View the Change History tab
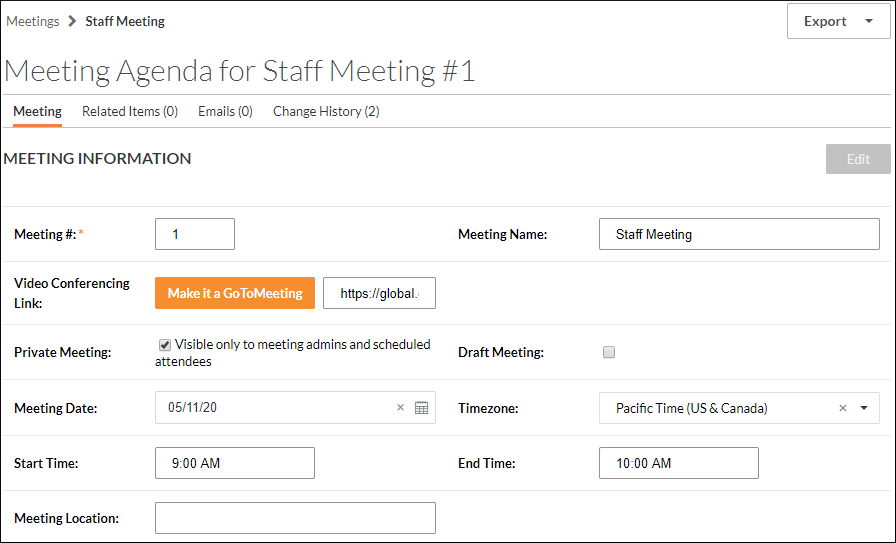The image size is (896, 543). click(326, 112)
